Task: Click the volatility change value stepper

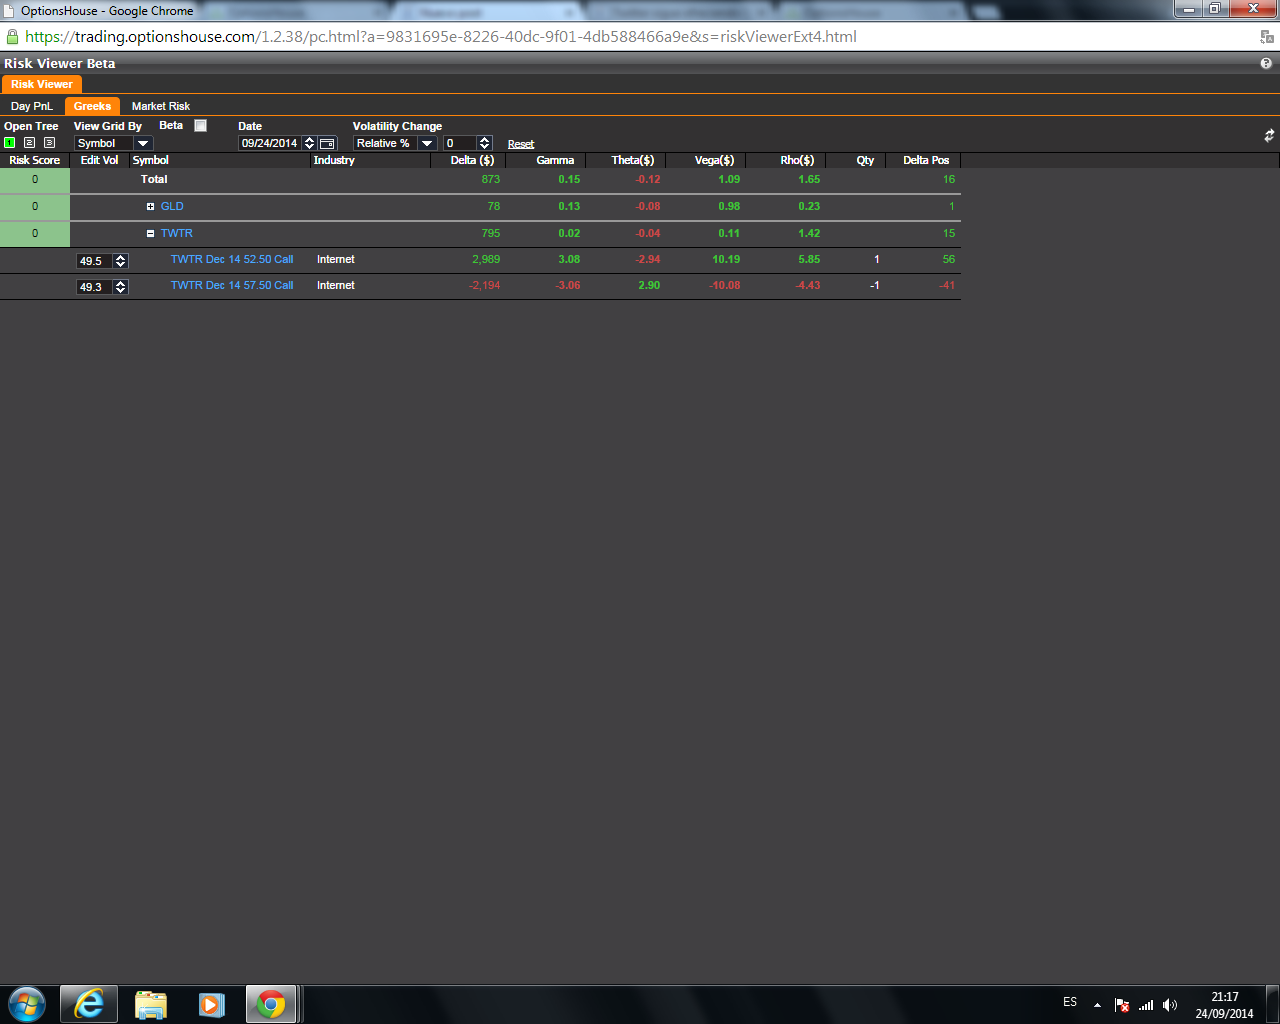Action: (x=485, y=143)
